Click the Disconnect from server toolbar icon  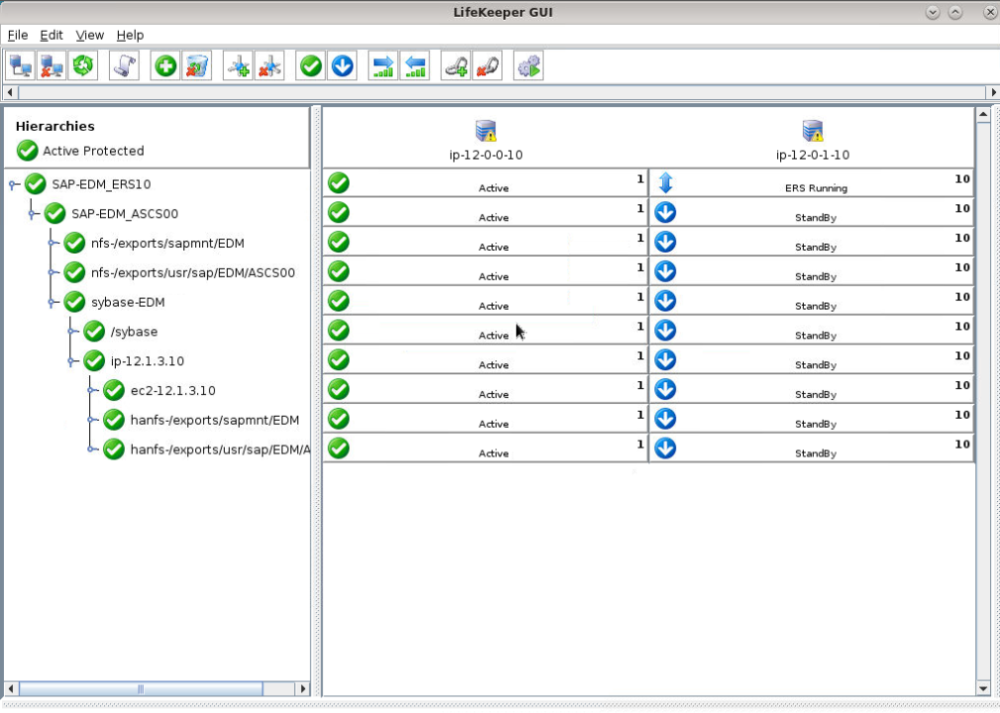point(52,66)
